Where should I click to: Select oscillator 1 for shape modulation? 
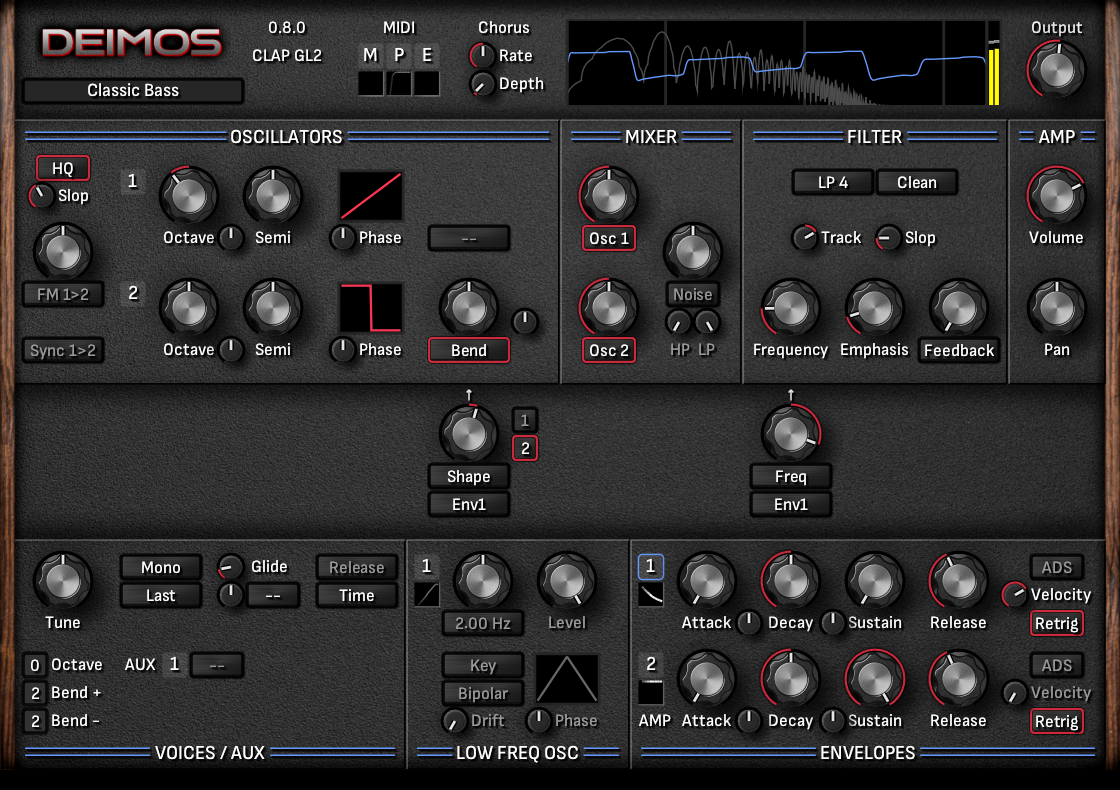(525, 420)
